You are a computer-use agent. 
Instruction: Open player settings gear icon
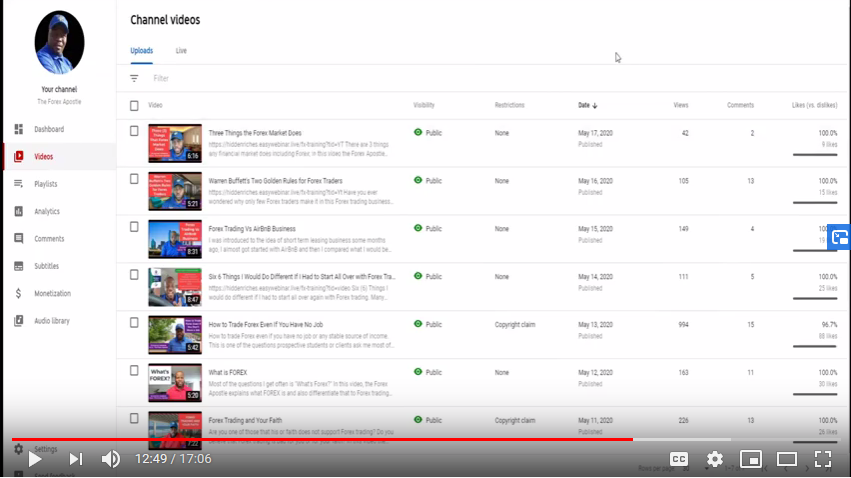coord(715,459)
